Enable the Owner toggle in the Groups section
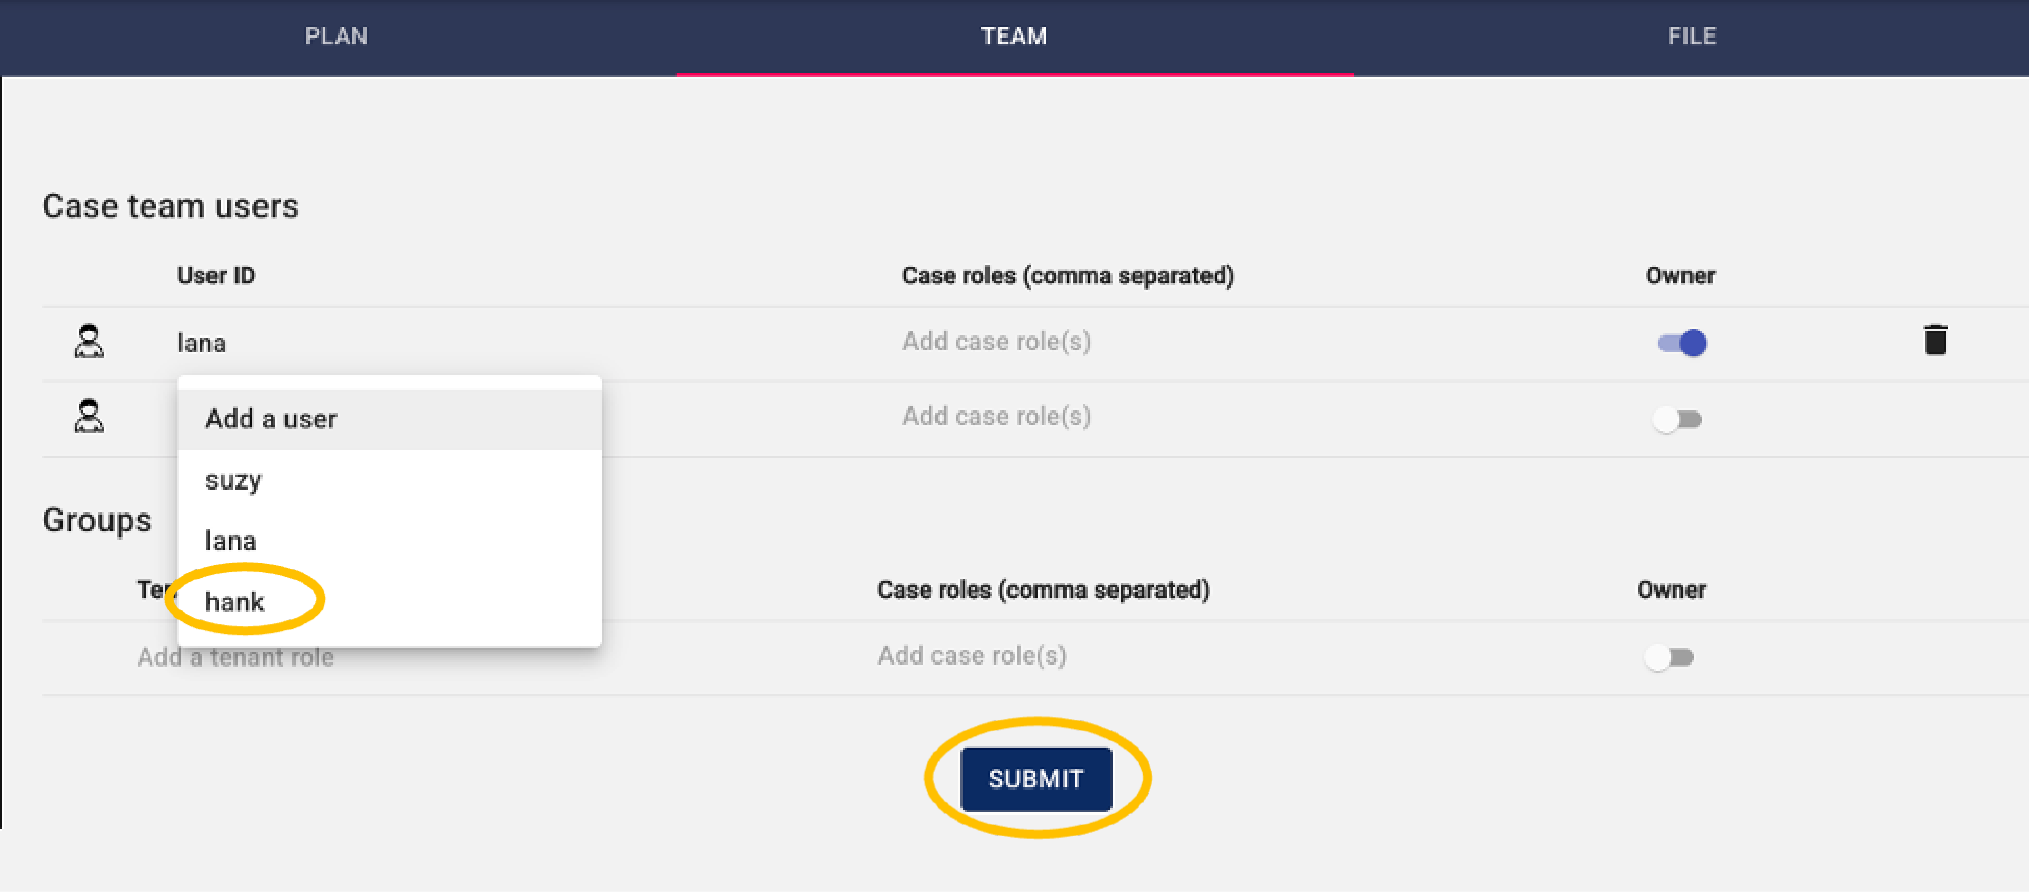The image size is (2030, 892). coord(1669,657)
